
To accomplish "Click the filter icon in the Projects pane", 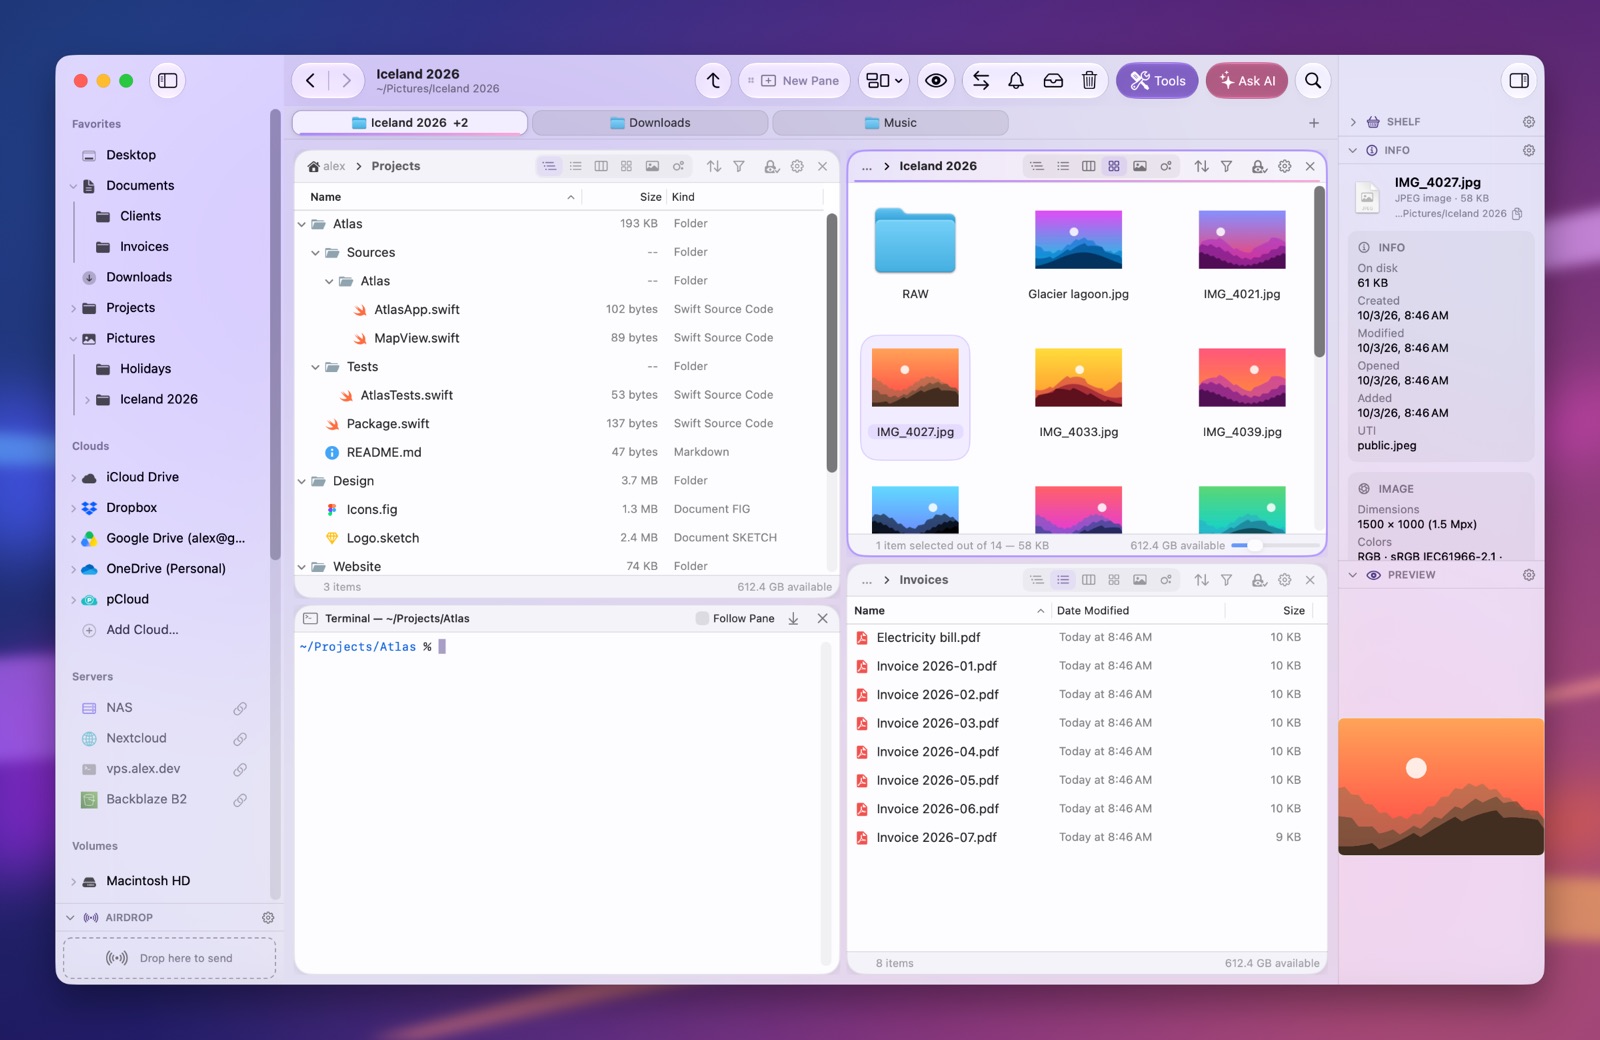I will tap(739, 167).
